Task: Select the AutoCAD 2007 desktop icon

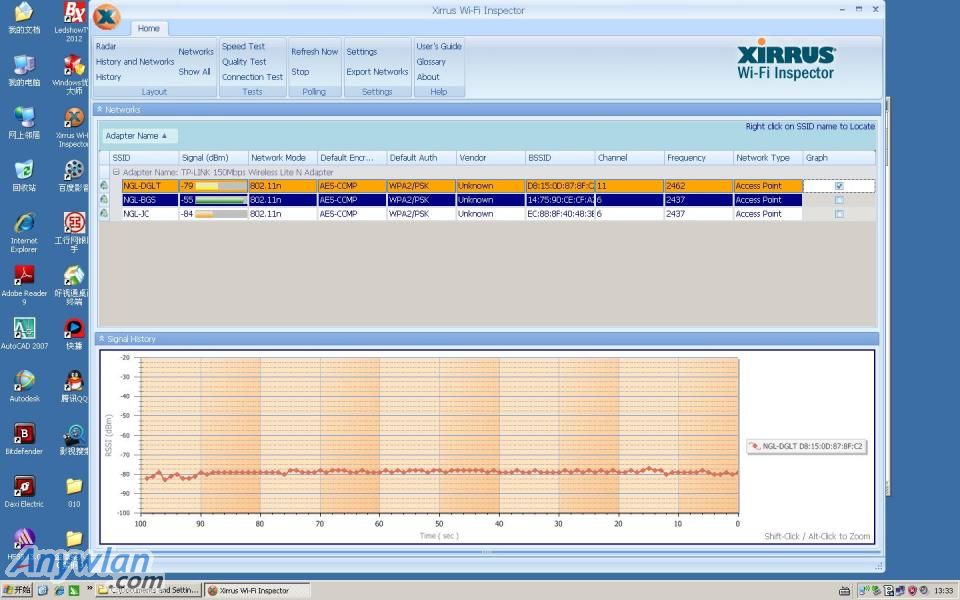Action: tap(24, 334)
